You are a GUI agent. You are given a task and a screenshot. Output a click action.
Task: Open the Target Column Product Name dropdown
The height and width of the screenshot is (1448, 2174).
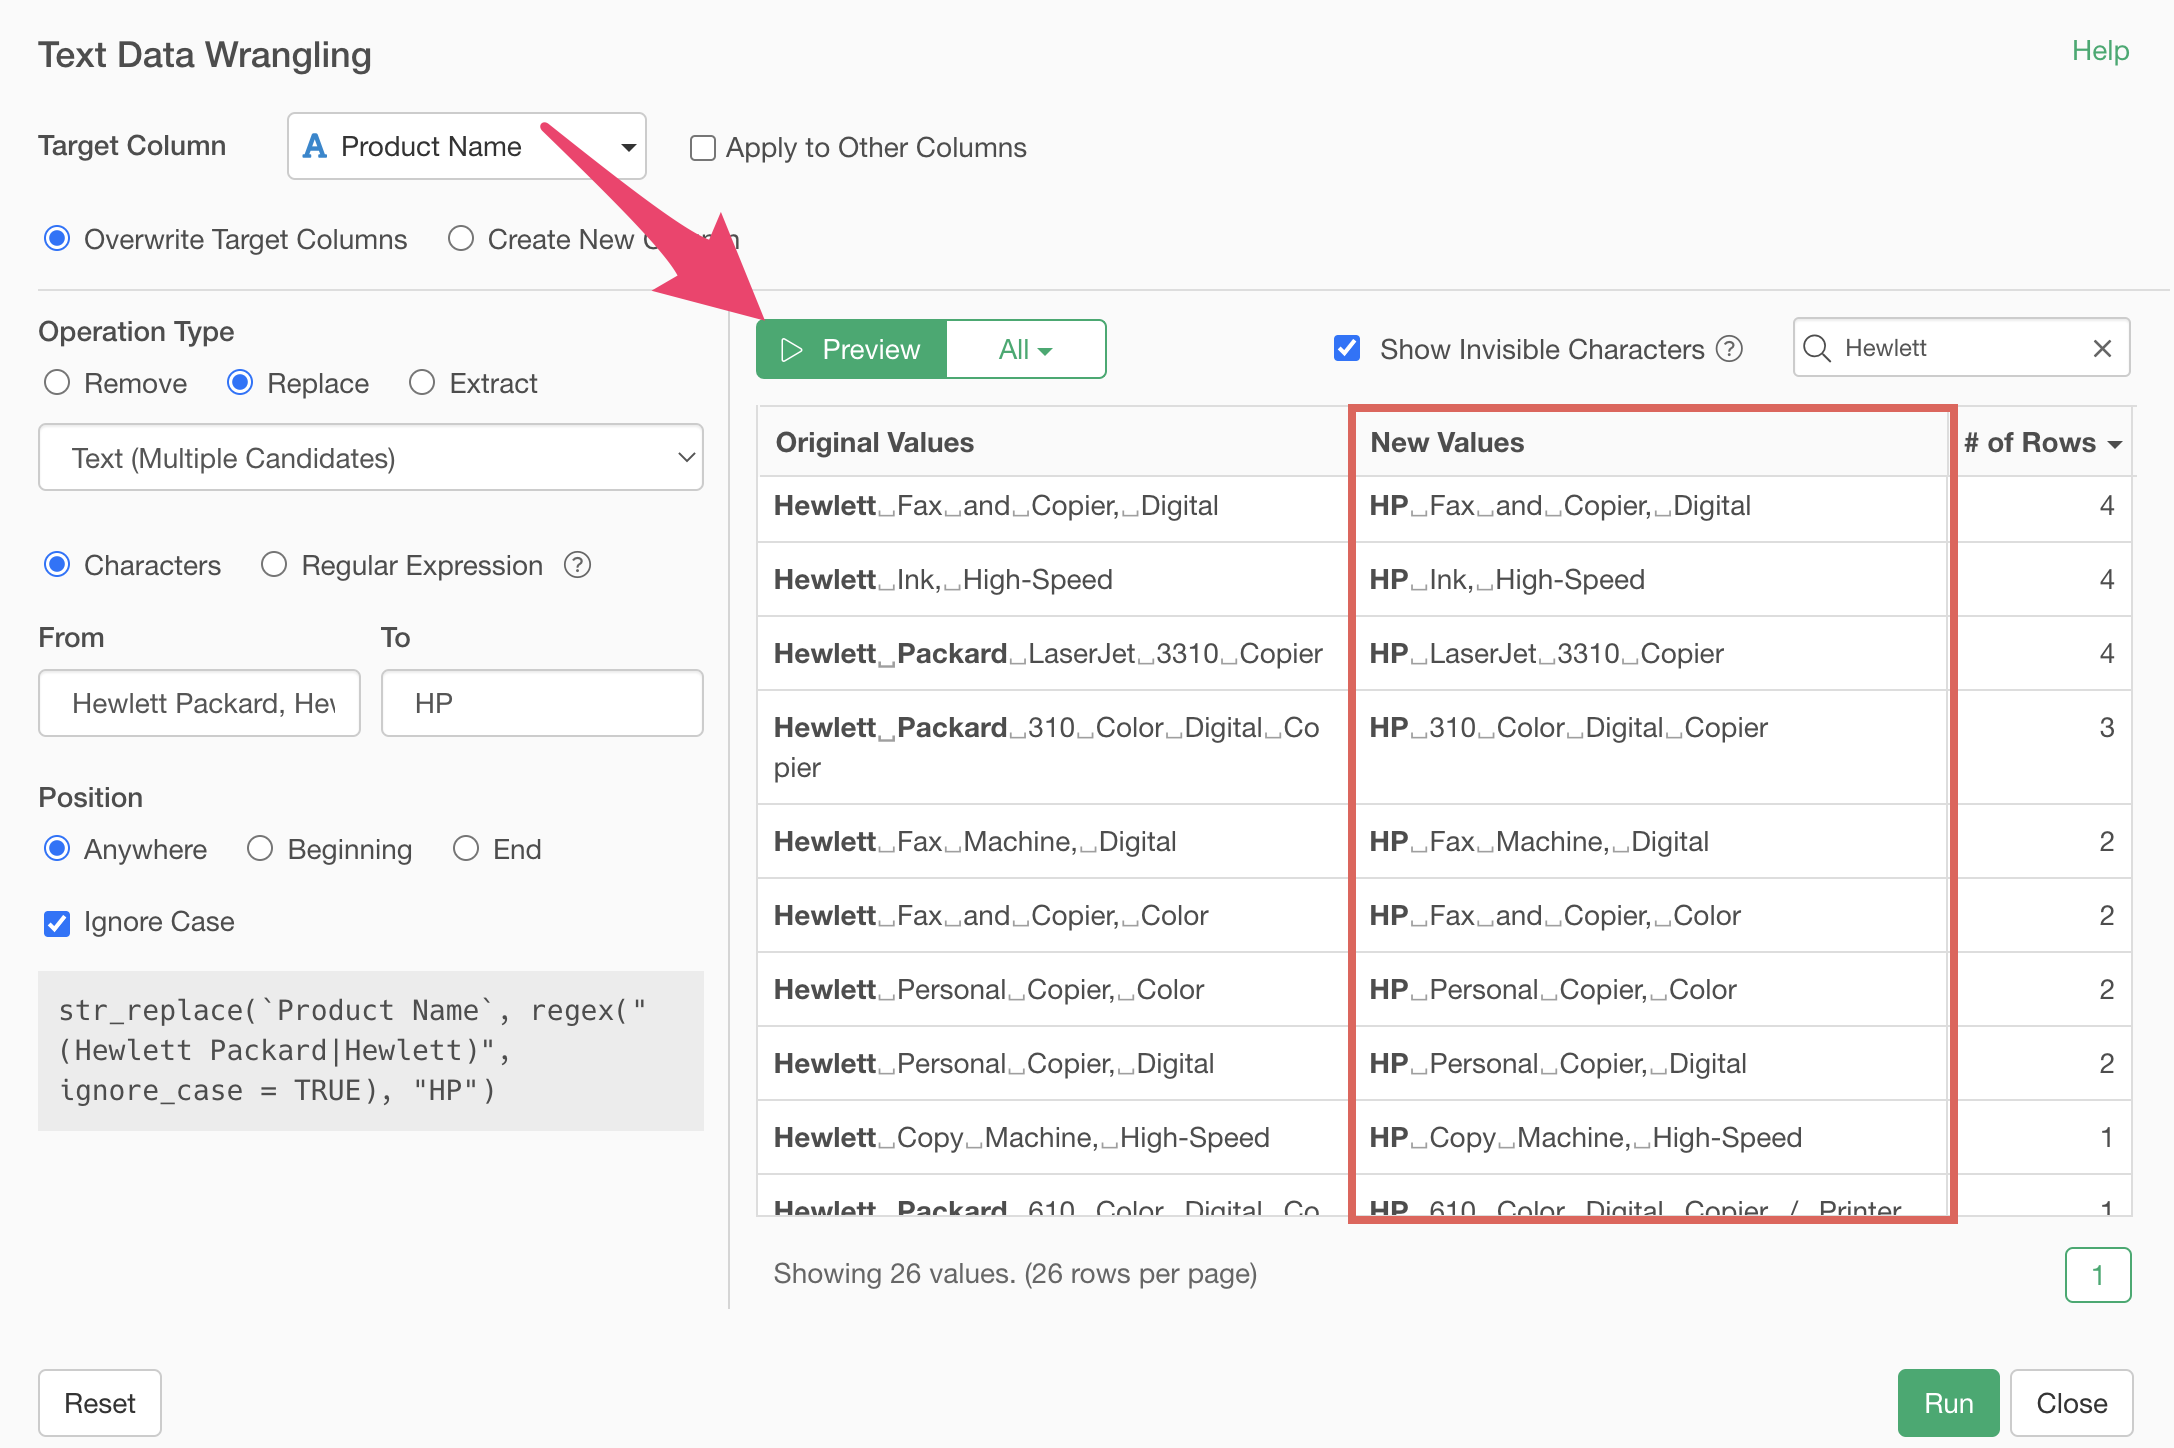point(467,146)
